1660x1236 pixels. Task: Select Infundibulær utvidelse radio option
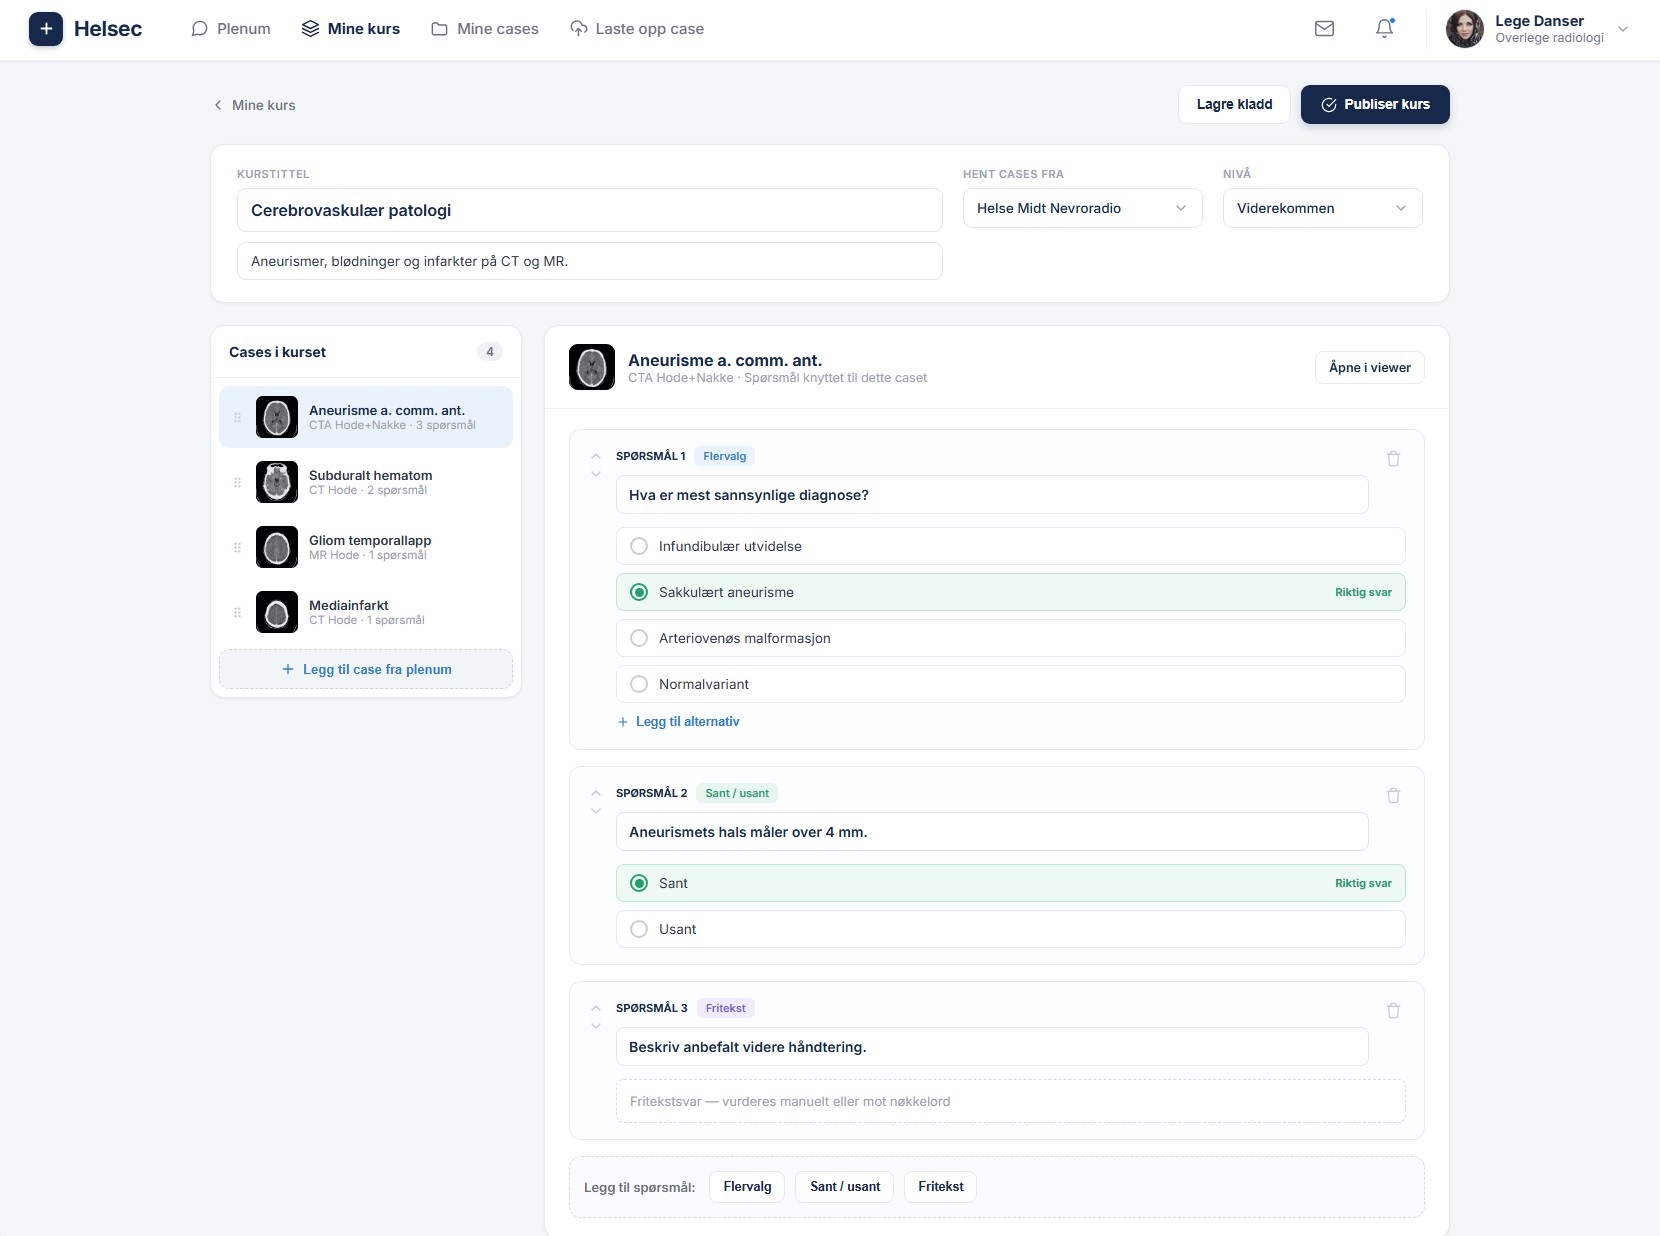(x=639, y=546)
